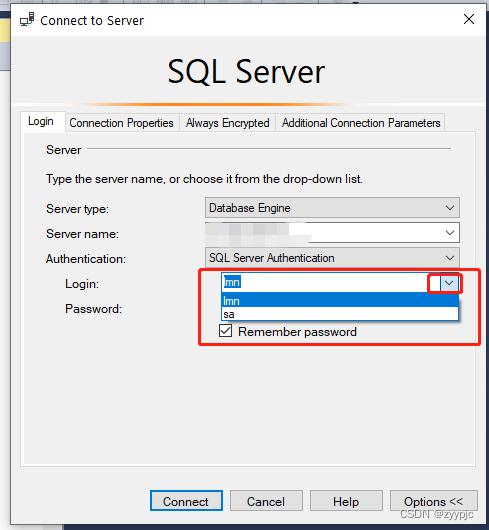Toggle the Remember password checkbox
The width and height of the screenshot is (489, 530).
tap(225, 331)
